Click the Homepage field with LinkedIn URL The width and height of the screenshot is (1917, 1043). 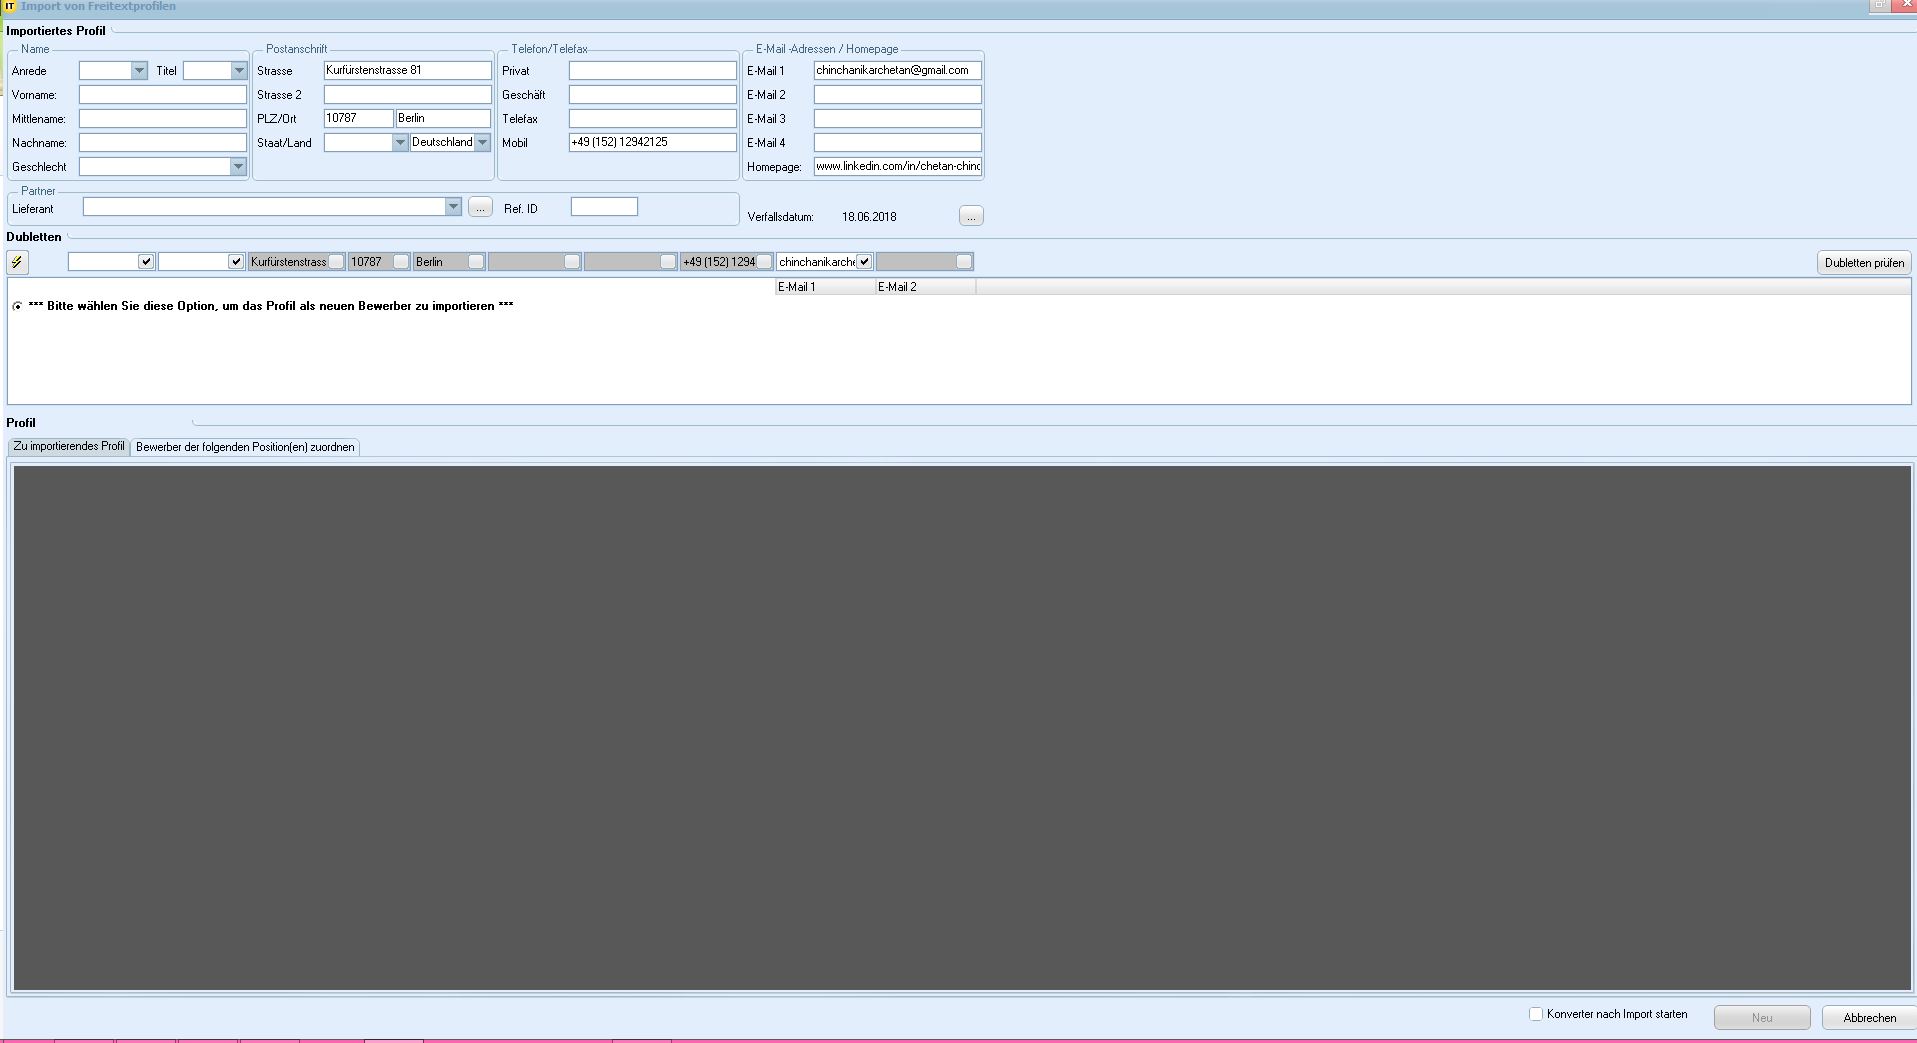(898, 167)
